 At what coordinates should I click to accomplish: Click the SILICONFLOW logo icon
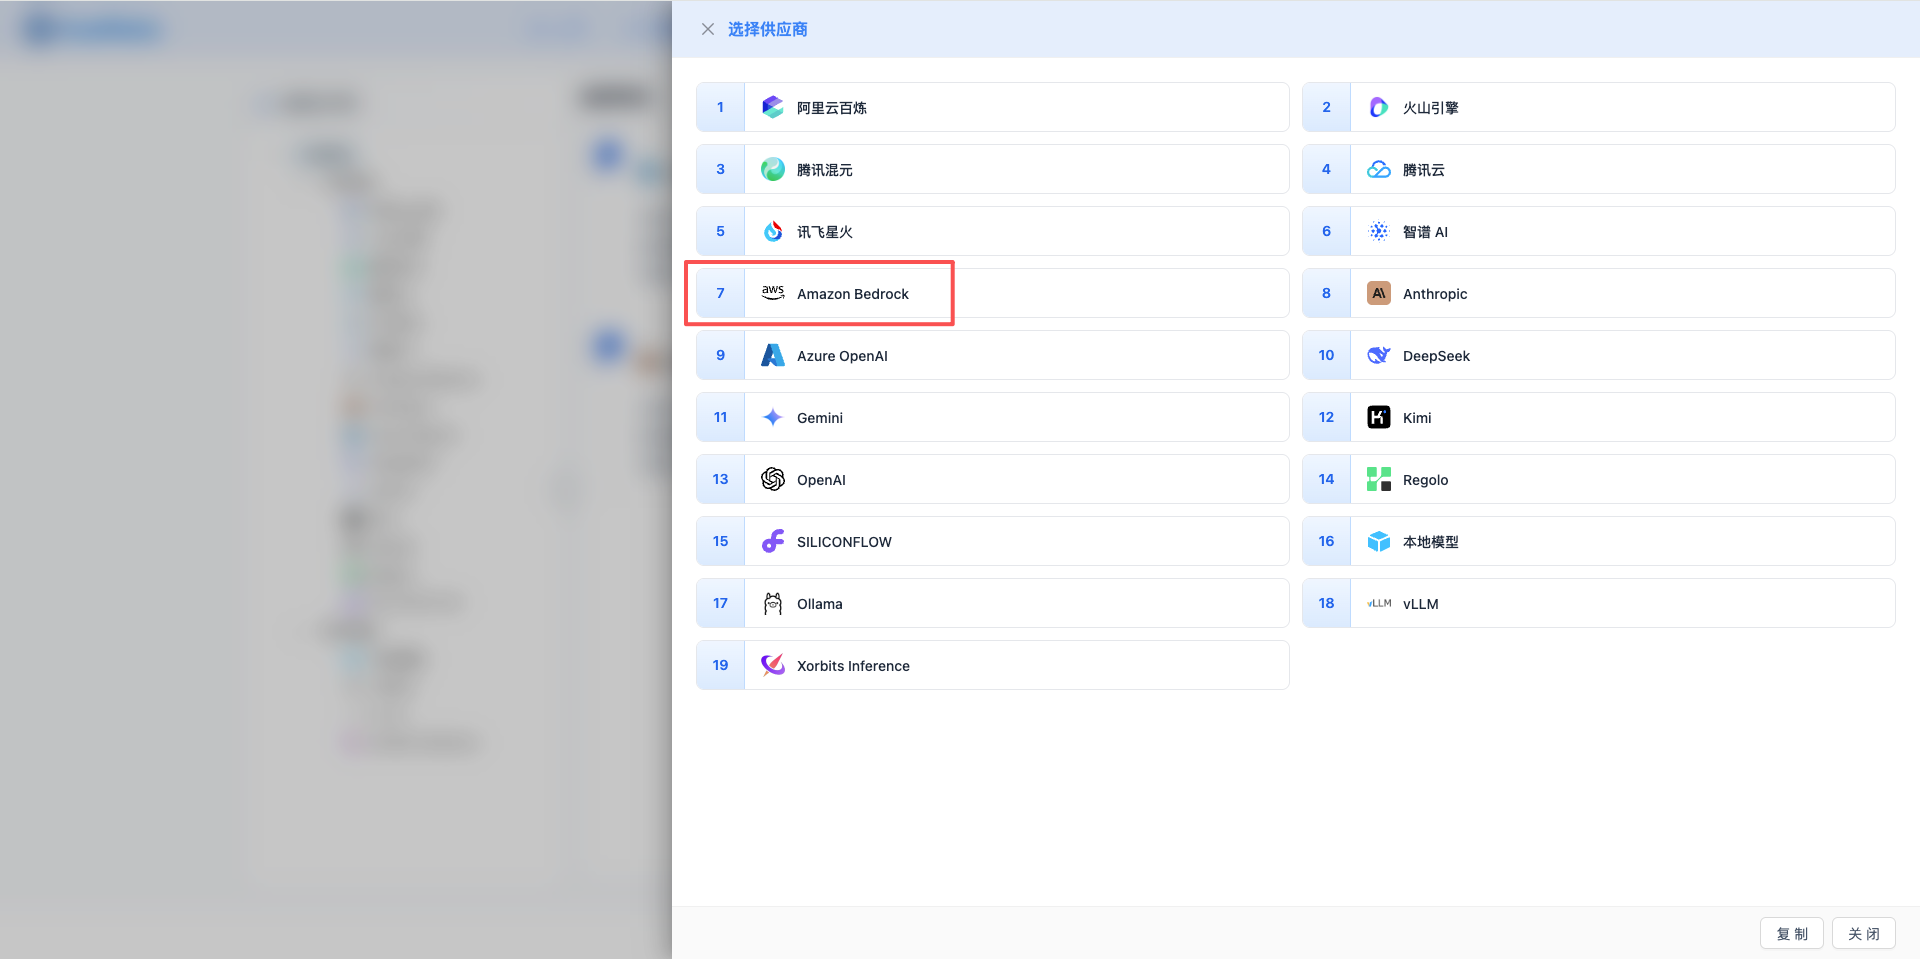[x=772, y=541]
